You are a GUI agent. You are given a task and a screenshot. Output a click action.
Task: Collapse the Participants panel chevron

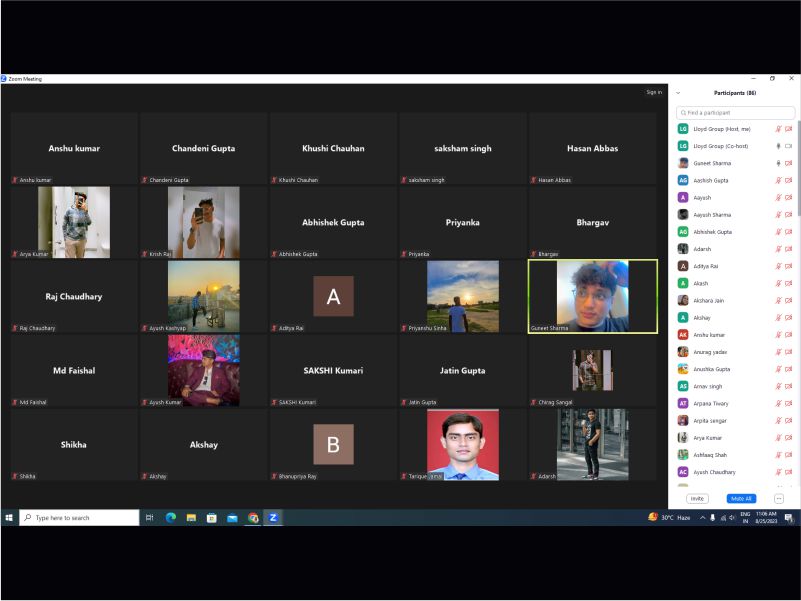tap(678, 93)
